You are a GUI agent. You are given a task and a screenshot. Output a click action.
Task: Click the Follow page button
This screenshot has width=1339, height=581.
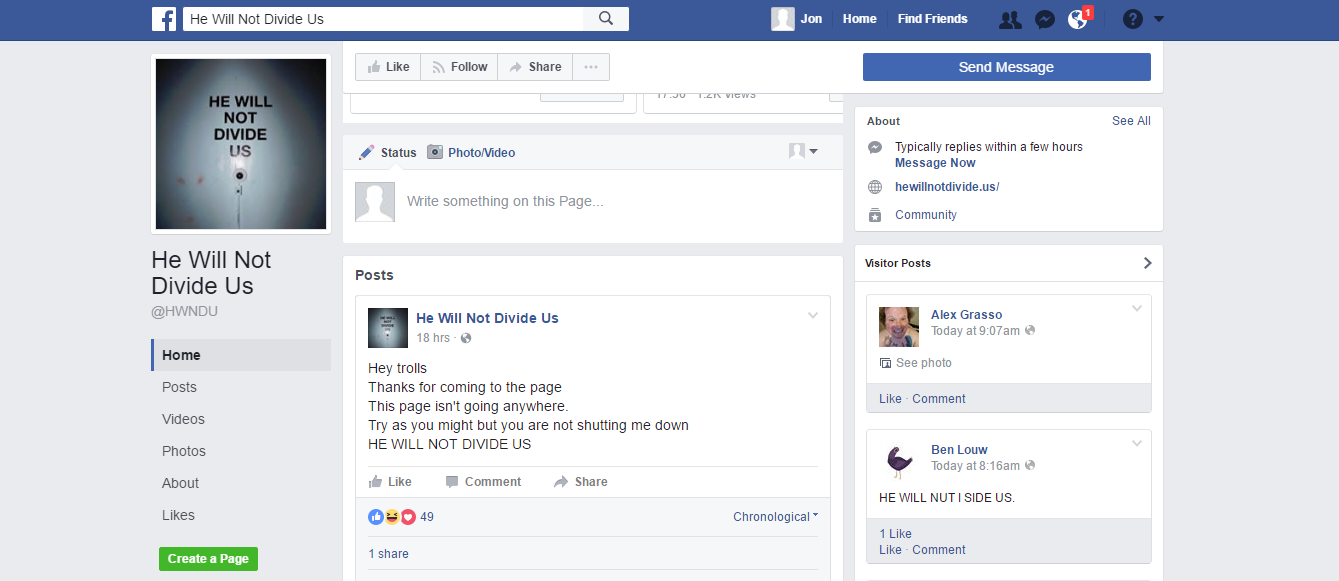tap(459, 67)
